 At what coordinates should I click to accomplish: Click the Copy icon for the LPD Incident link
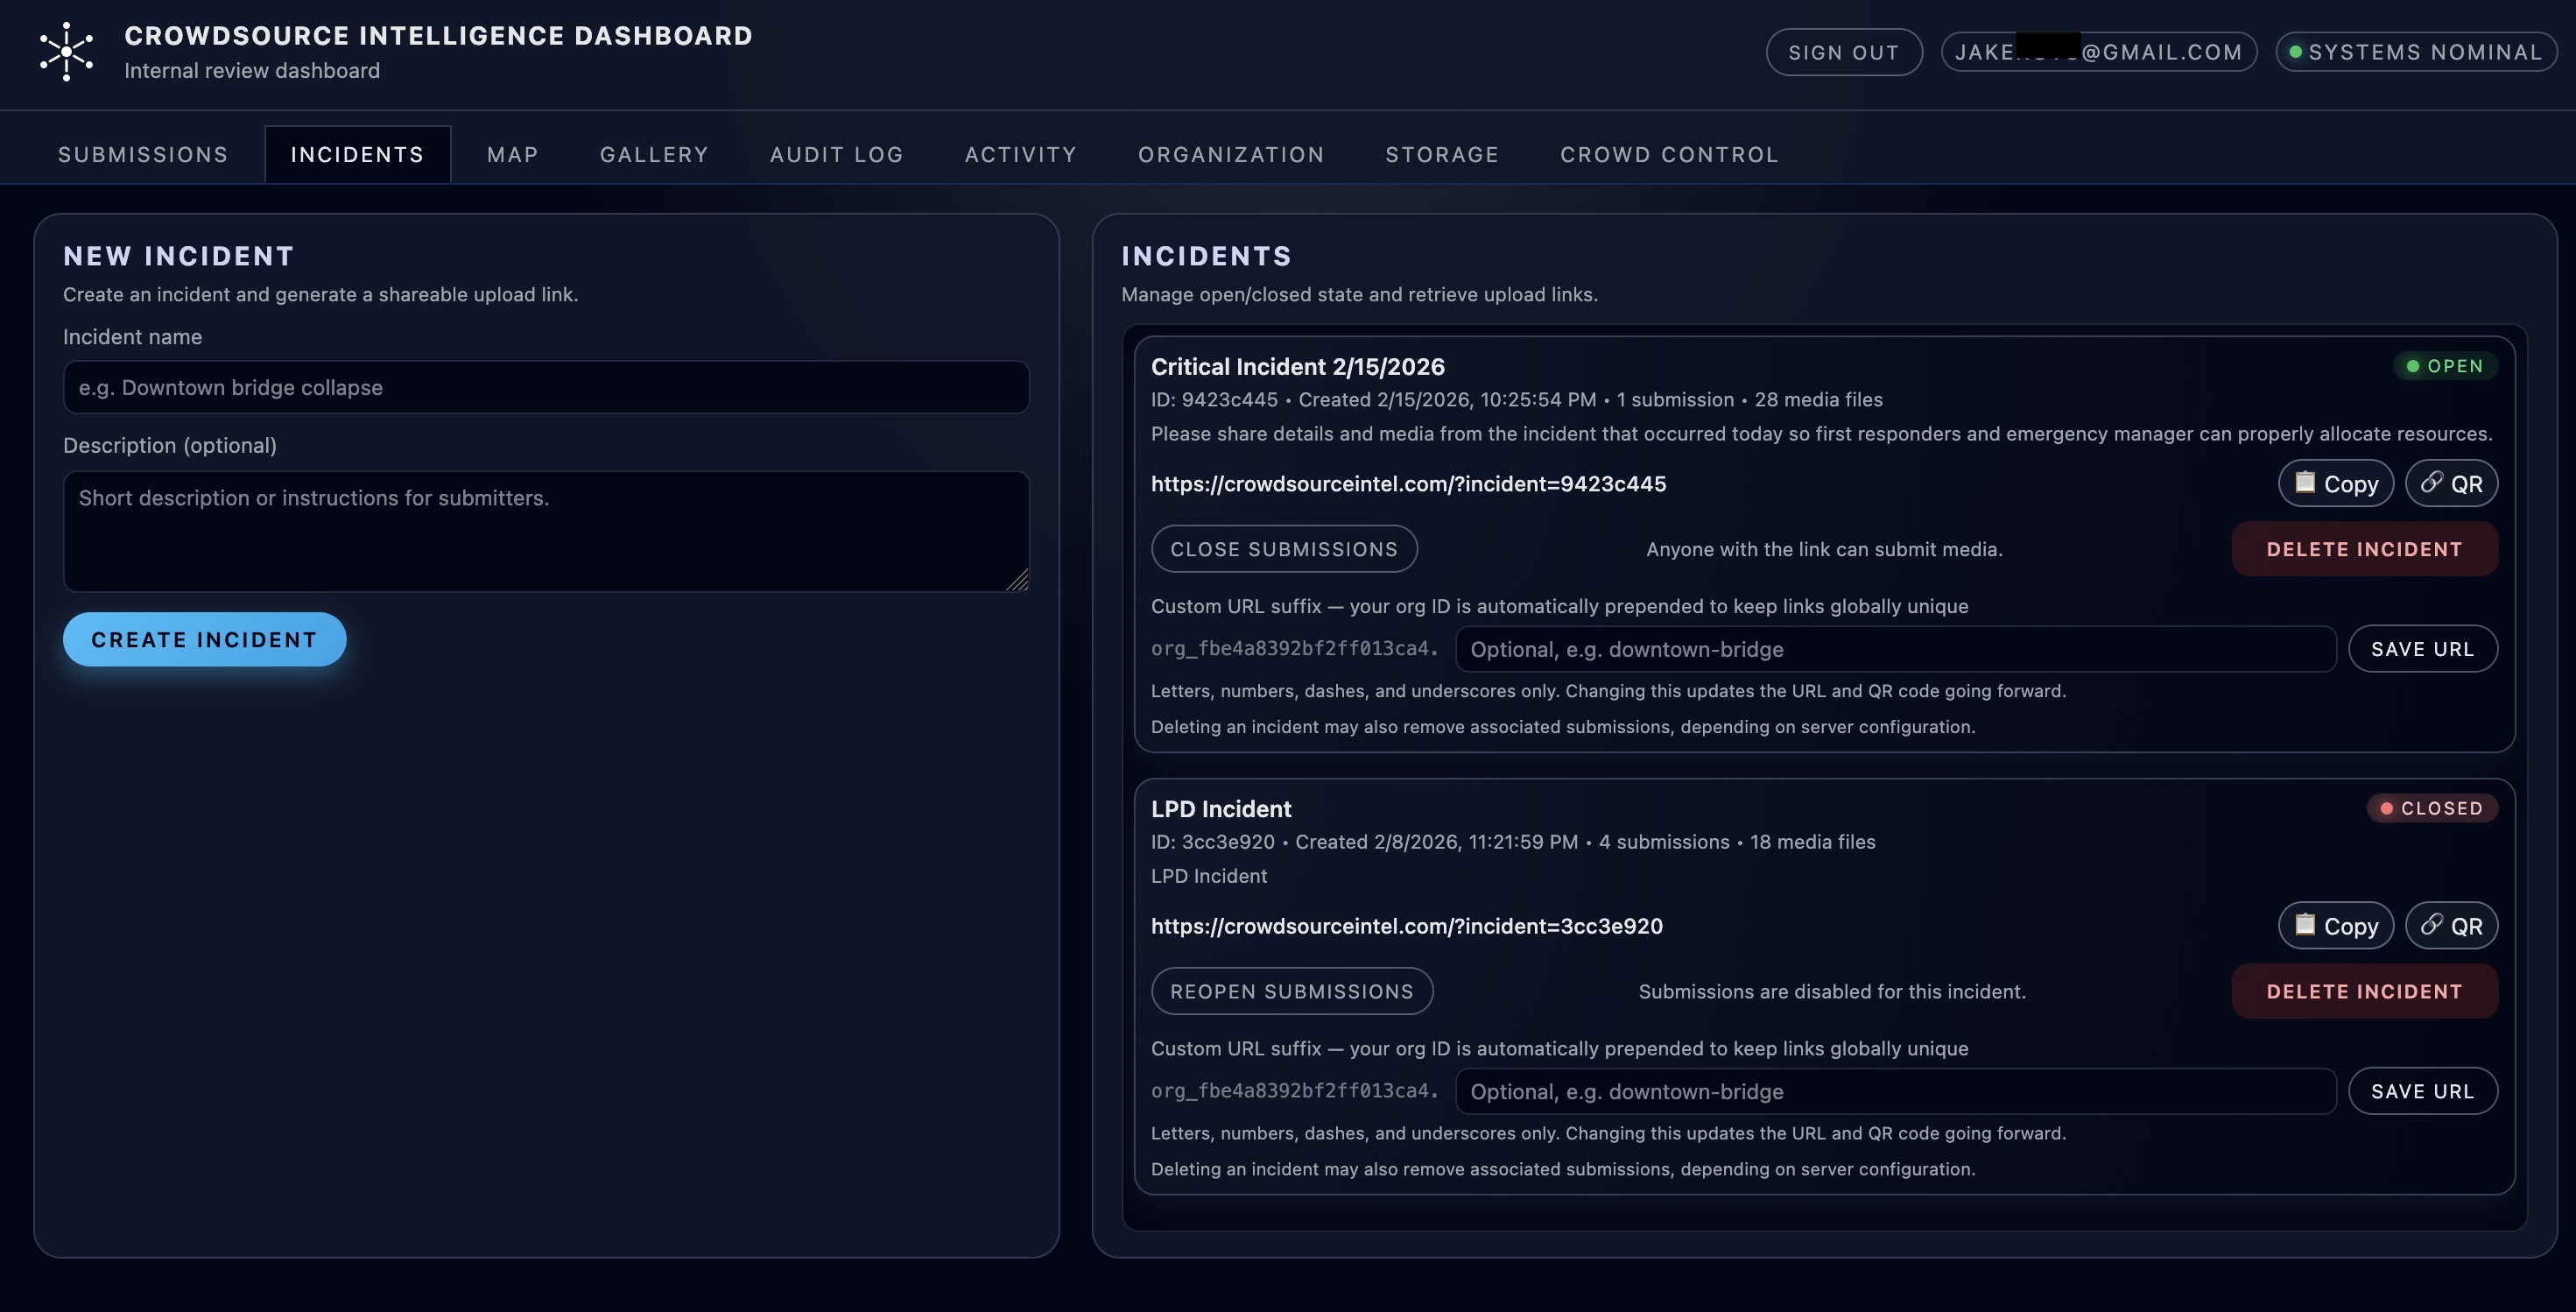point(2335,925)
